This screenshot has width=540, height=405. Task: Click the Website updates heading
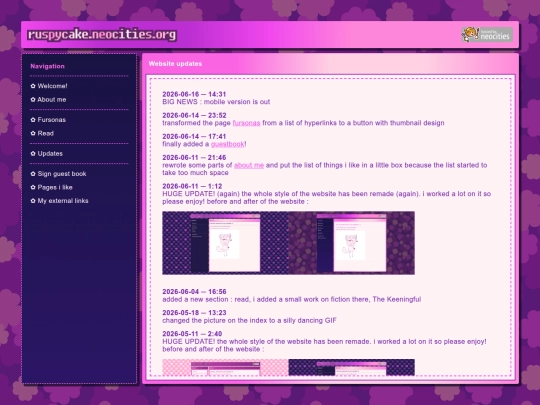pyautogui.click(x=175, y=64)
